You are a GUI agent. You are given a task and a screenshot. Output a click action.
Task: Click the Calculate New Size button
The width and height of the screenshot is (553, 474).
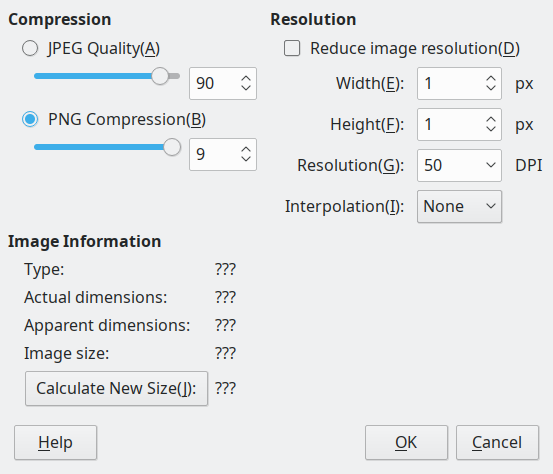click(116, 388)
